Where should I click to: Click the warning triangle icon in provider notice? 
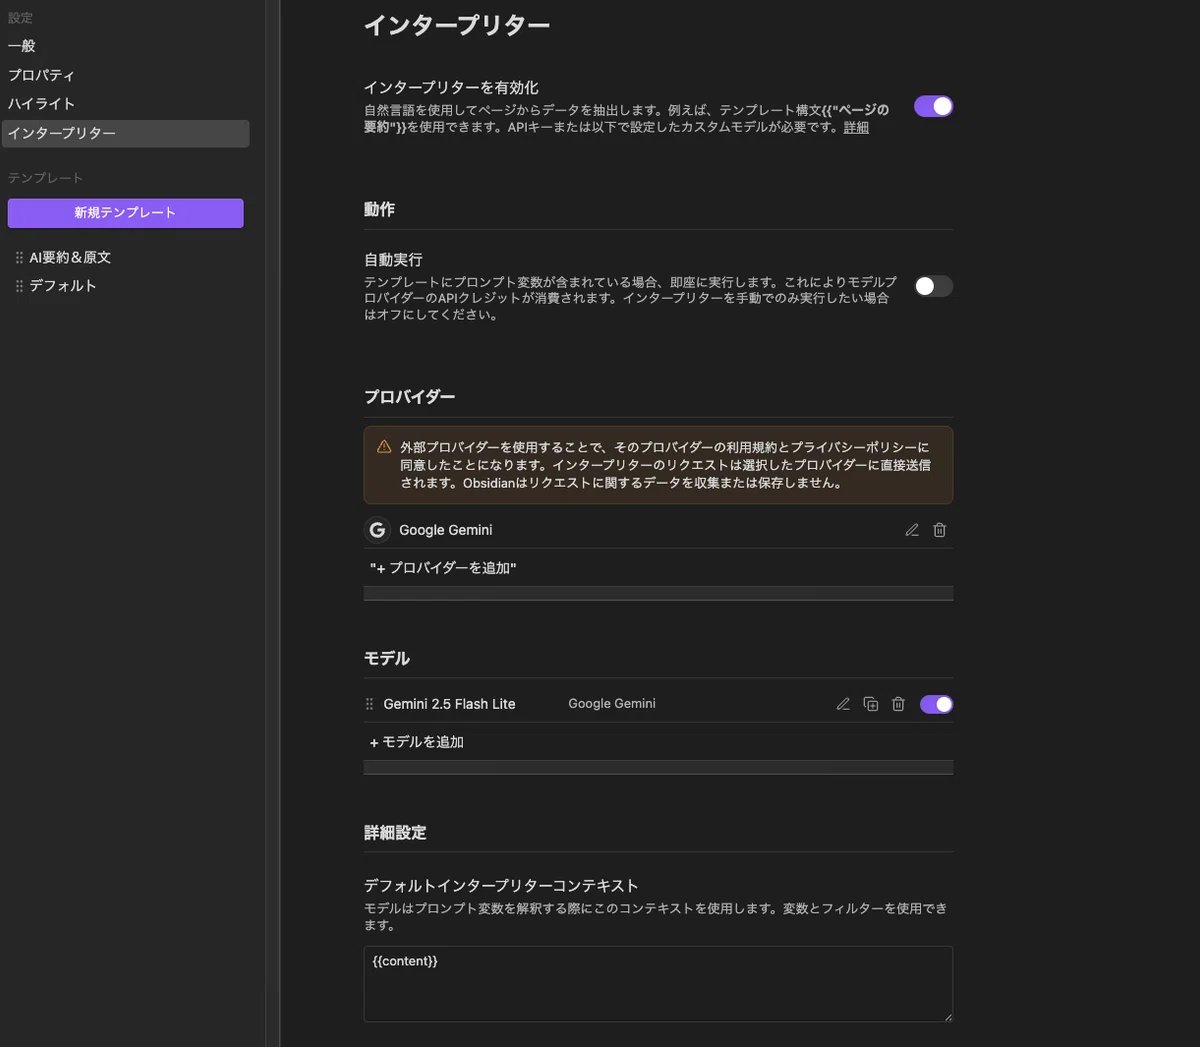[384, 447]
